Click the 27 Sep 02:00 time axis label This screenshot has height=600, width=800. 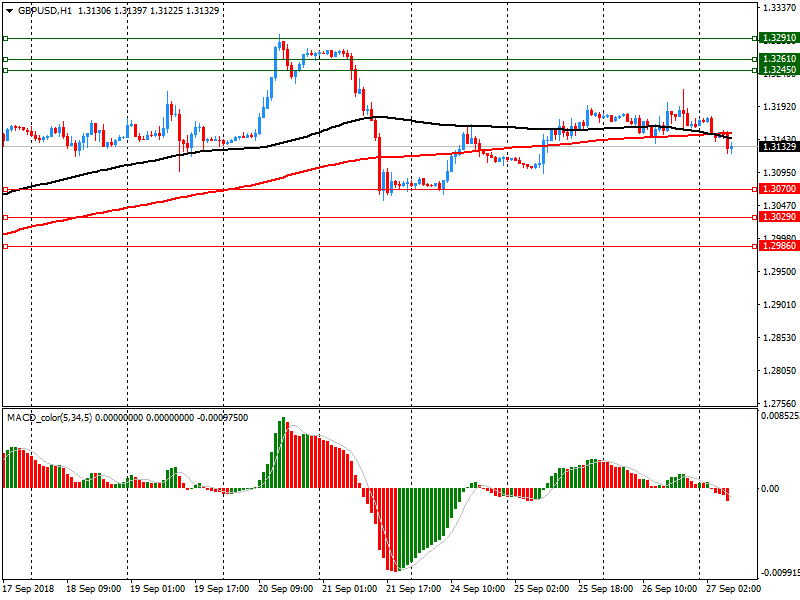733,590
